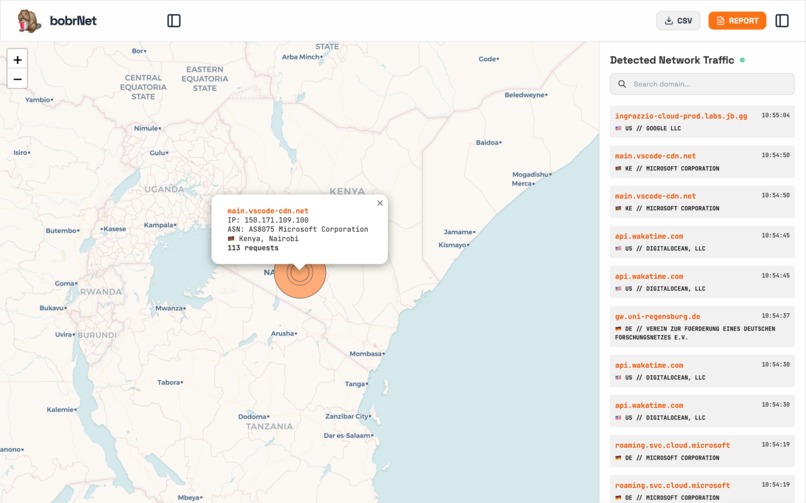Click the Beledweyne map label

(524, 95)
